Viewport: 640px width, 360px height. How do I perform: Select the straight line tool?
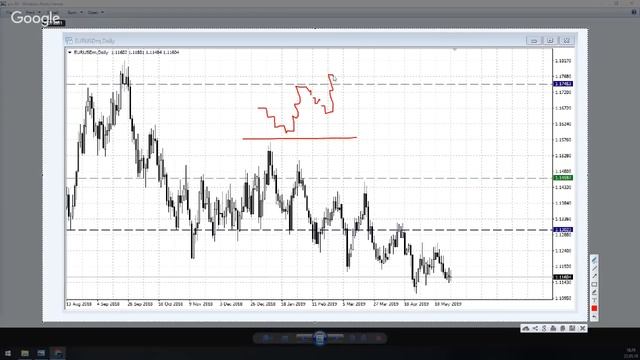click(x=594, y=269)
